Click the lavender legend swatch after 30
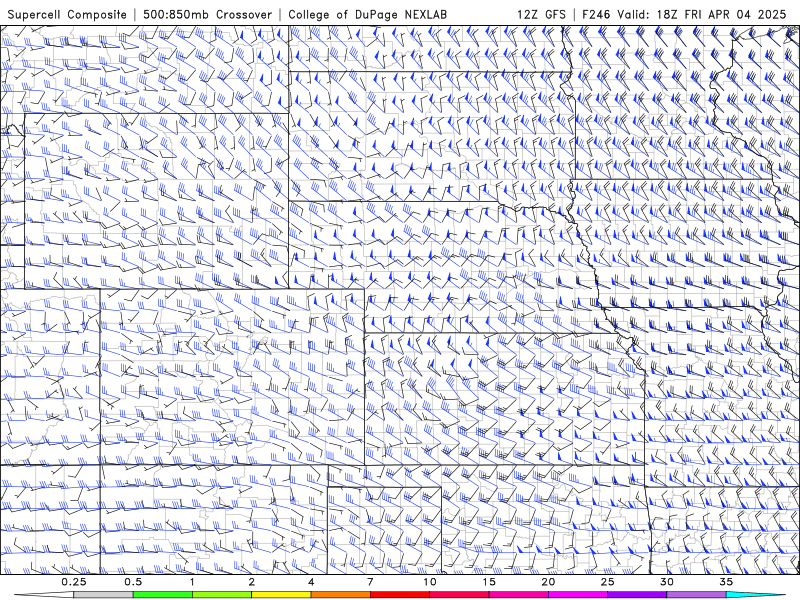 [x=696, y=595]
